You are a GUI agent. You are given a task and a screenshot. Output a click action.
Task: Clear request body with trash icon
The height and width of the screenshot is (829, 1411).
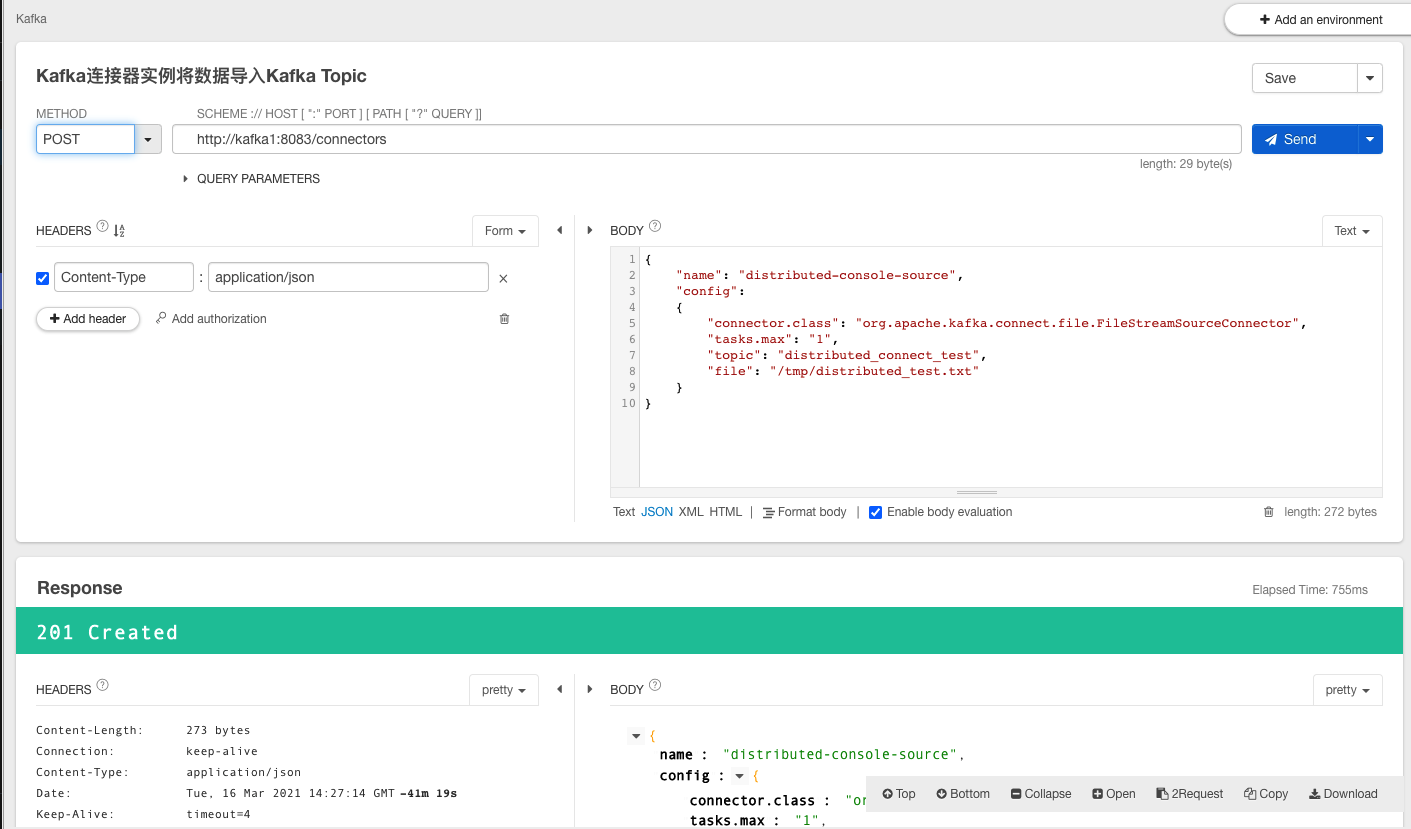tap(1269, 512)
